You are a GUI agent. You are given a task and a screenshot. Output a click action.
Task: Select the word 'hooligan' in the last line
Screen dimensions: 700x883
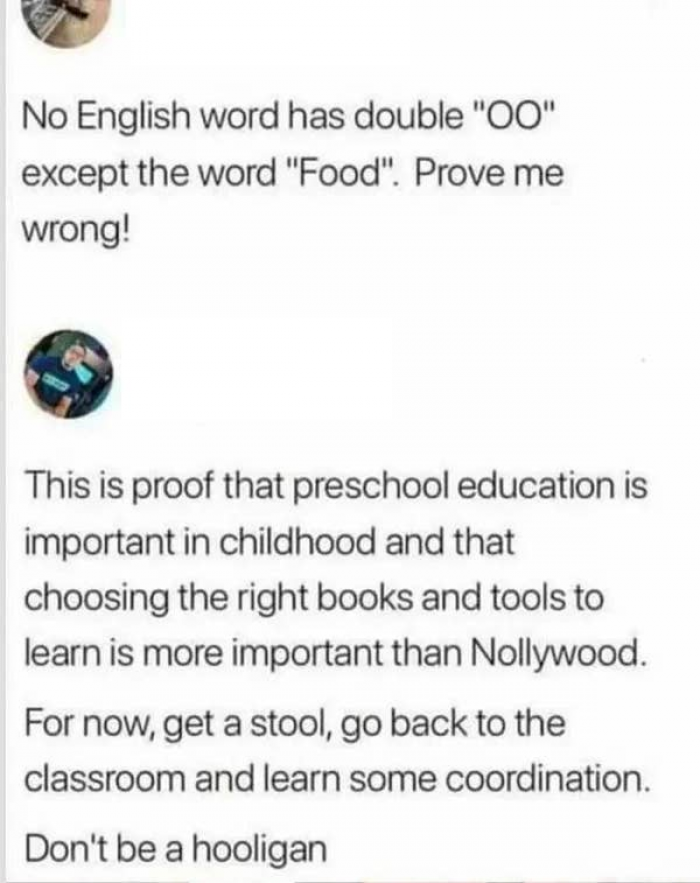(260, 849)
